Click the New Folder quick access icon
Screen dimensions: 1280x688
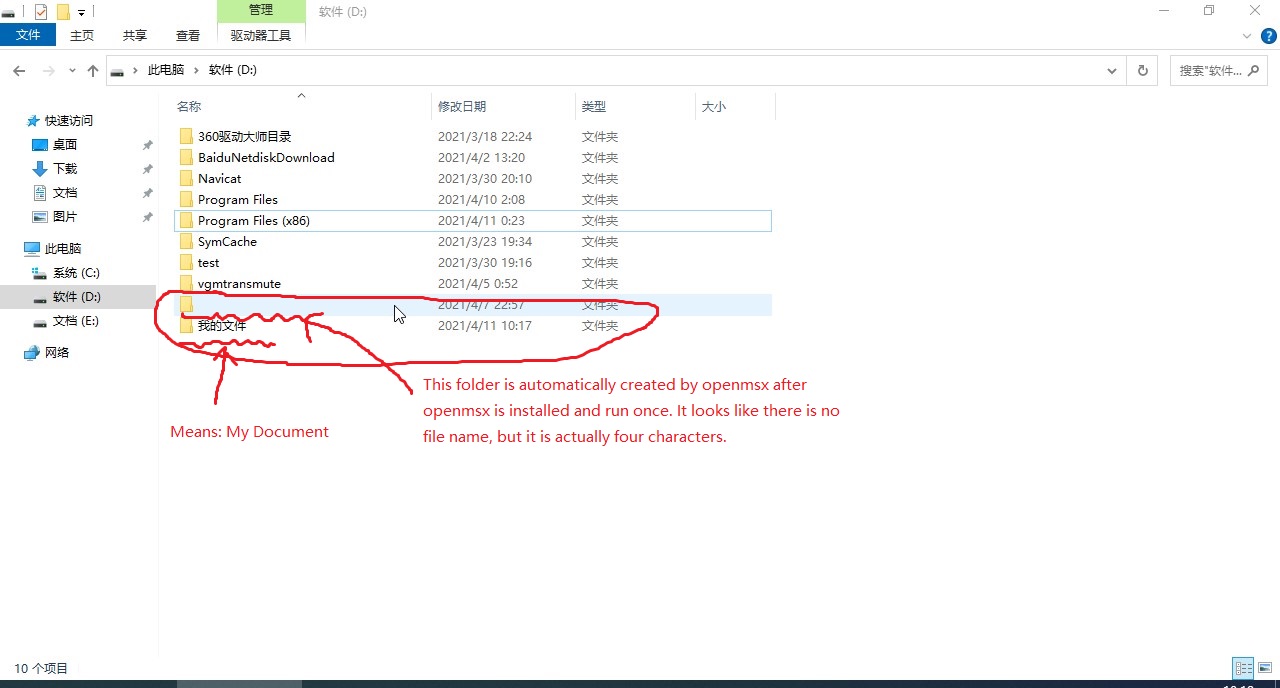(63, 12)
